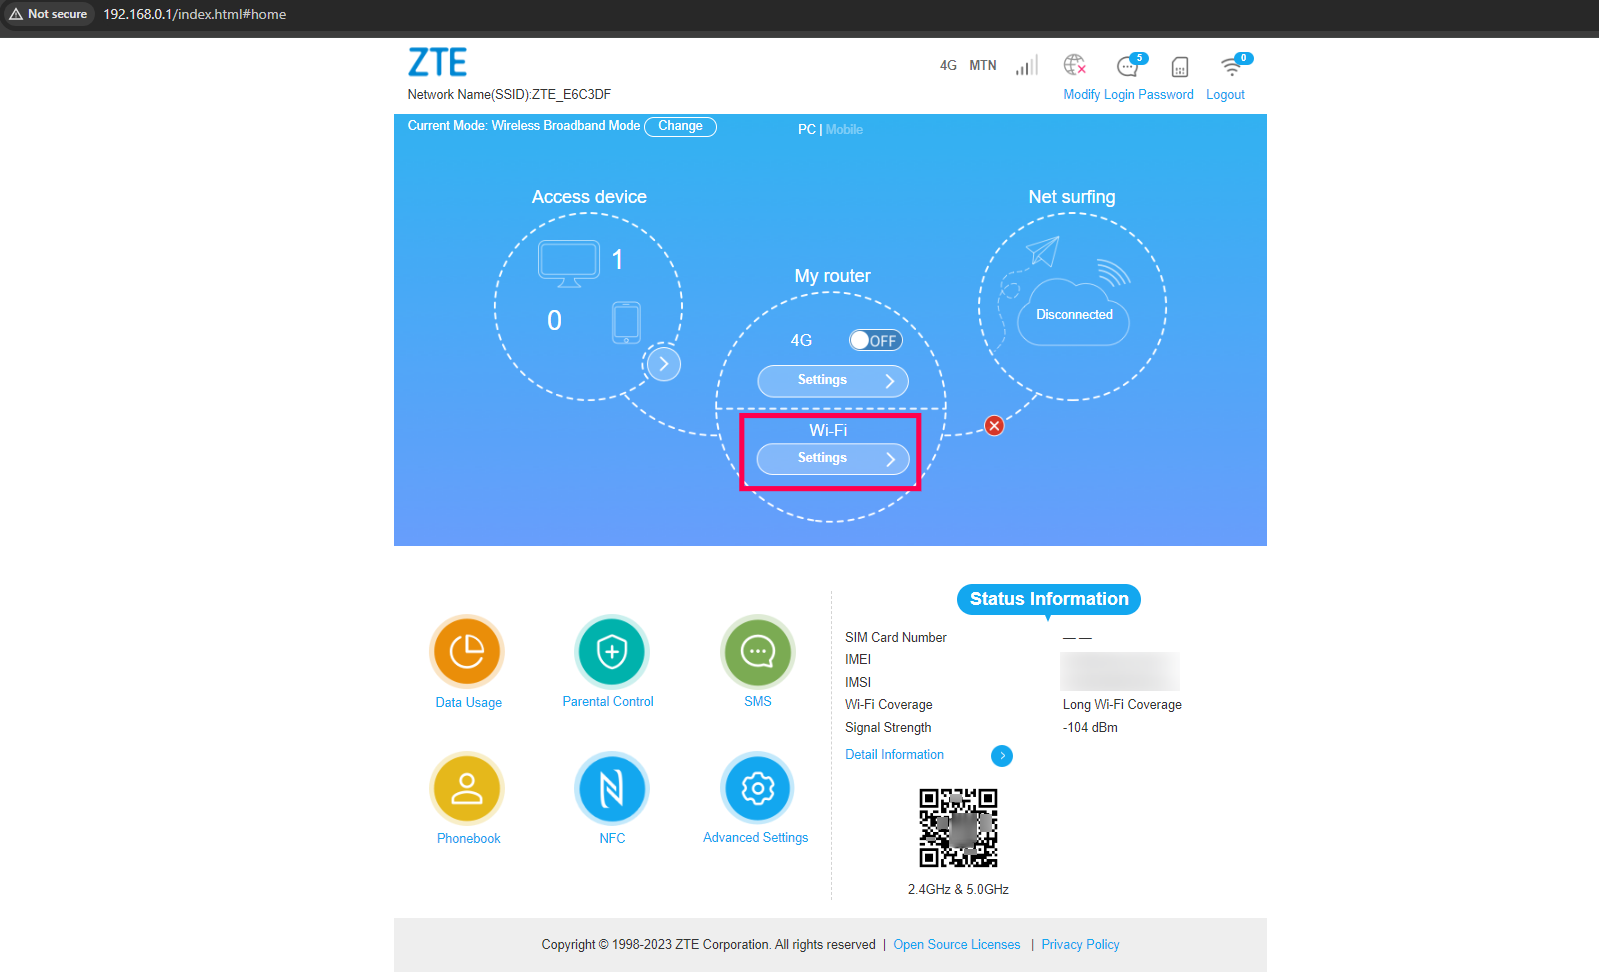Open the SMS messages icon
This screenshot has width=1599, height=976.
[758, 652]
